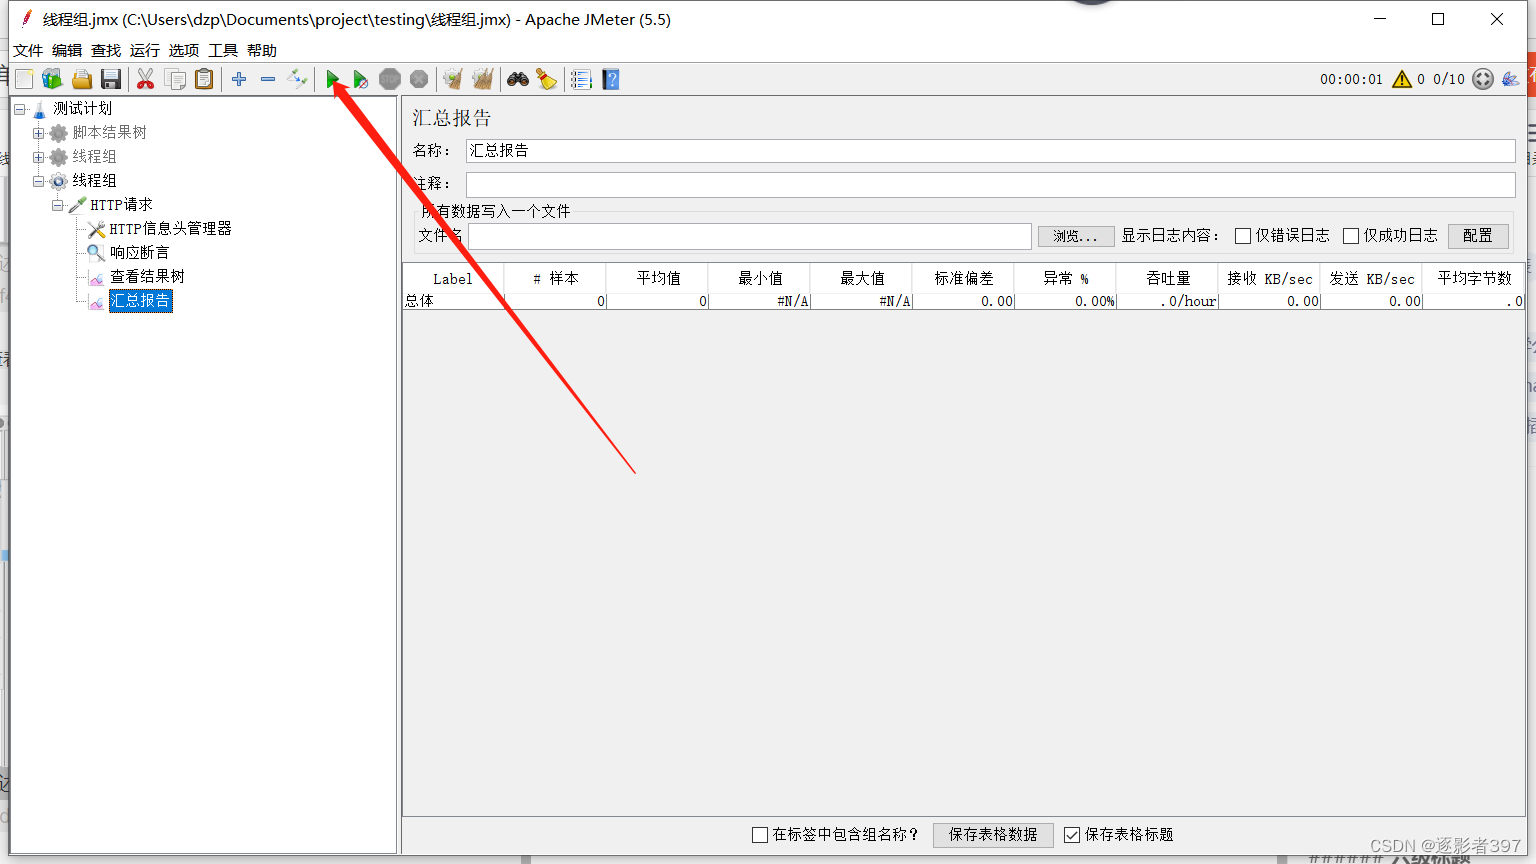Image resolution: width=1536 pixels, height=864 pixels.
Task: Click the 注释 input field
Action: (991, 184)
